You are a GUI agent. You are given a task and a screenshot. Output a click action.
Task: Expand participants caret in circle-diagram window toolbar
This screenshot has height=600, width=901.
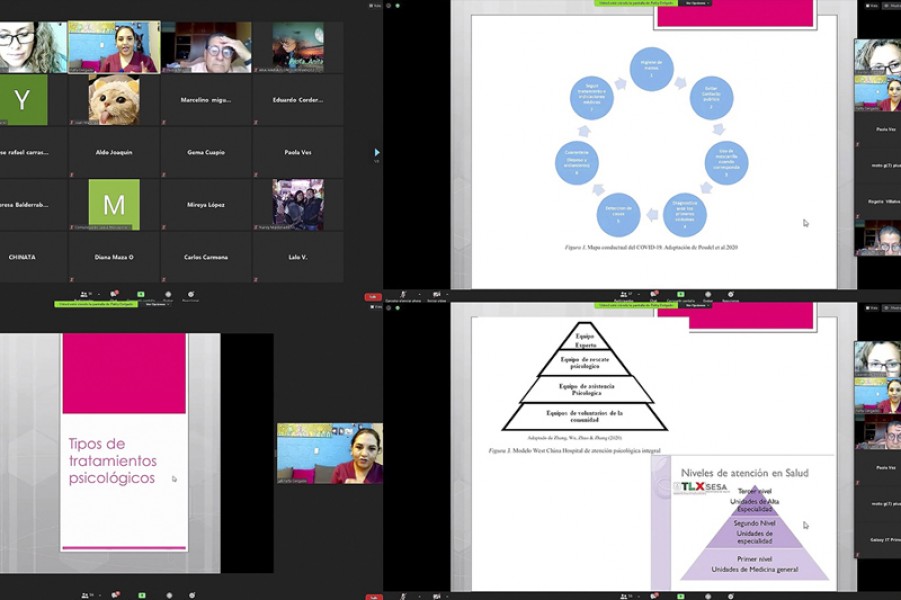pyautogui.click(x=636, y=295)
